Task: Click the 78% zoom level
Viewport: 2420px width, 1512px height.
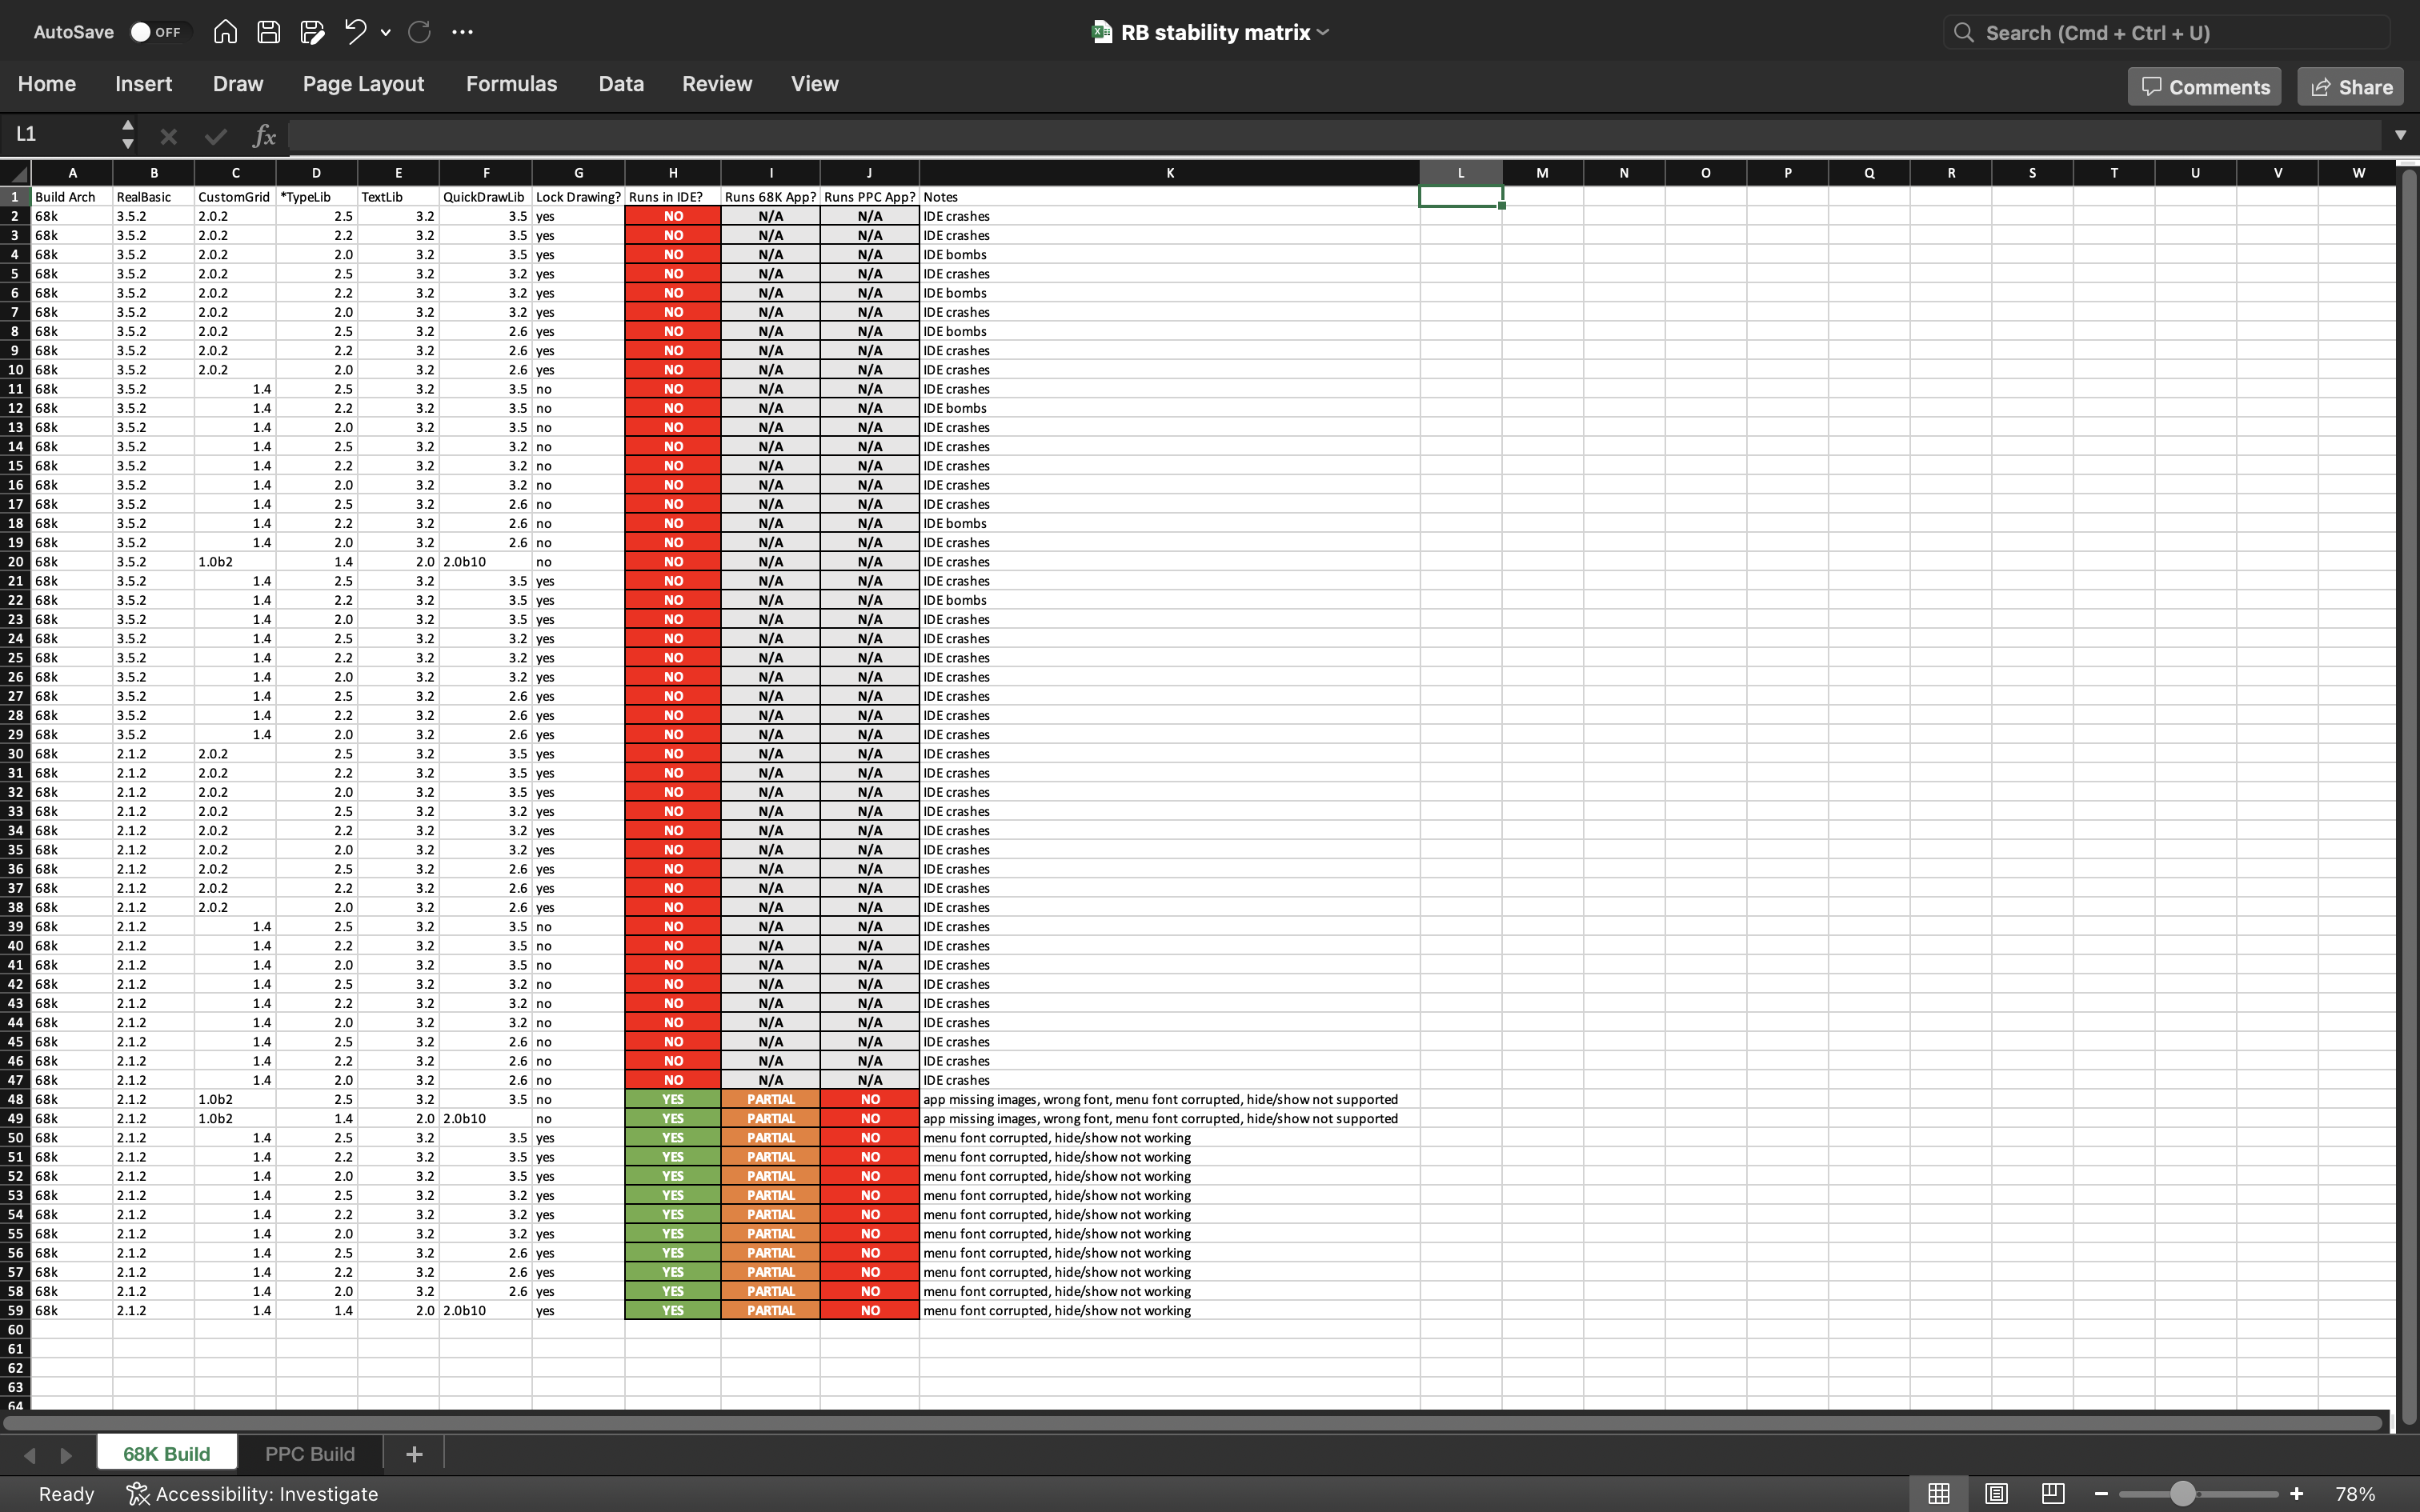Action: pyautogui.click(x=2355, y=1494)
